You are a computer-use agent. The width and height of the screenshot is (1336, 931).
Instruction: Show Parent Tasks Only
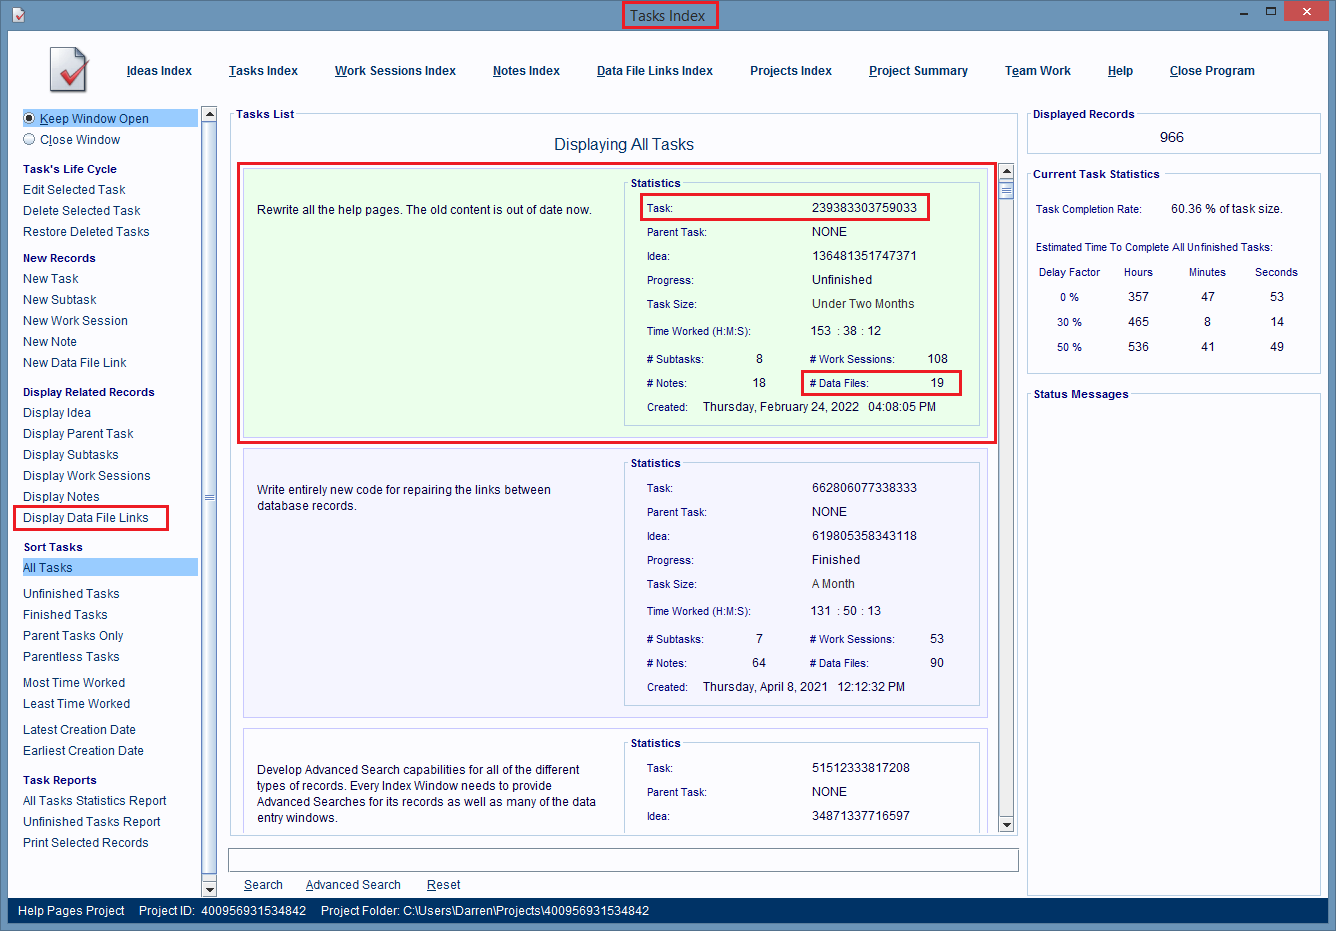73,636
